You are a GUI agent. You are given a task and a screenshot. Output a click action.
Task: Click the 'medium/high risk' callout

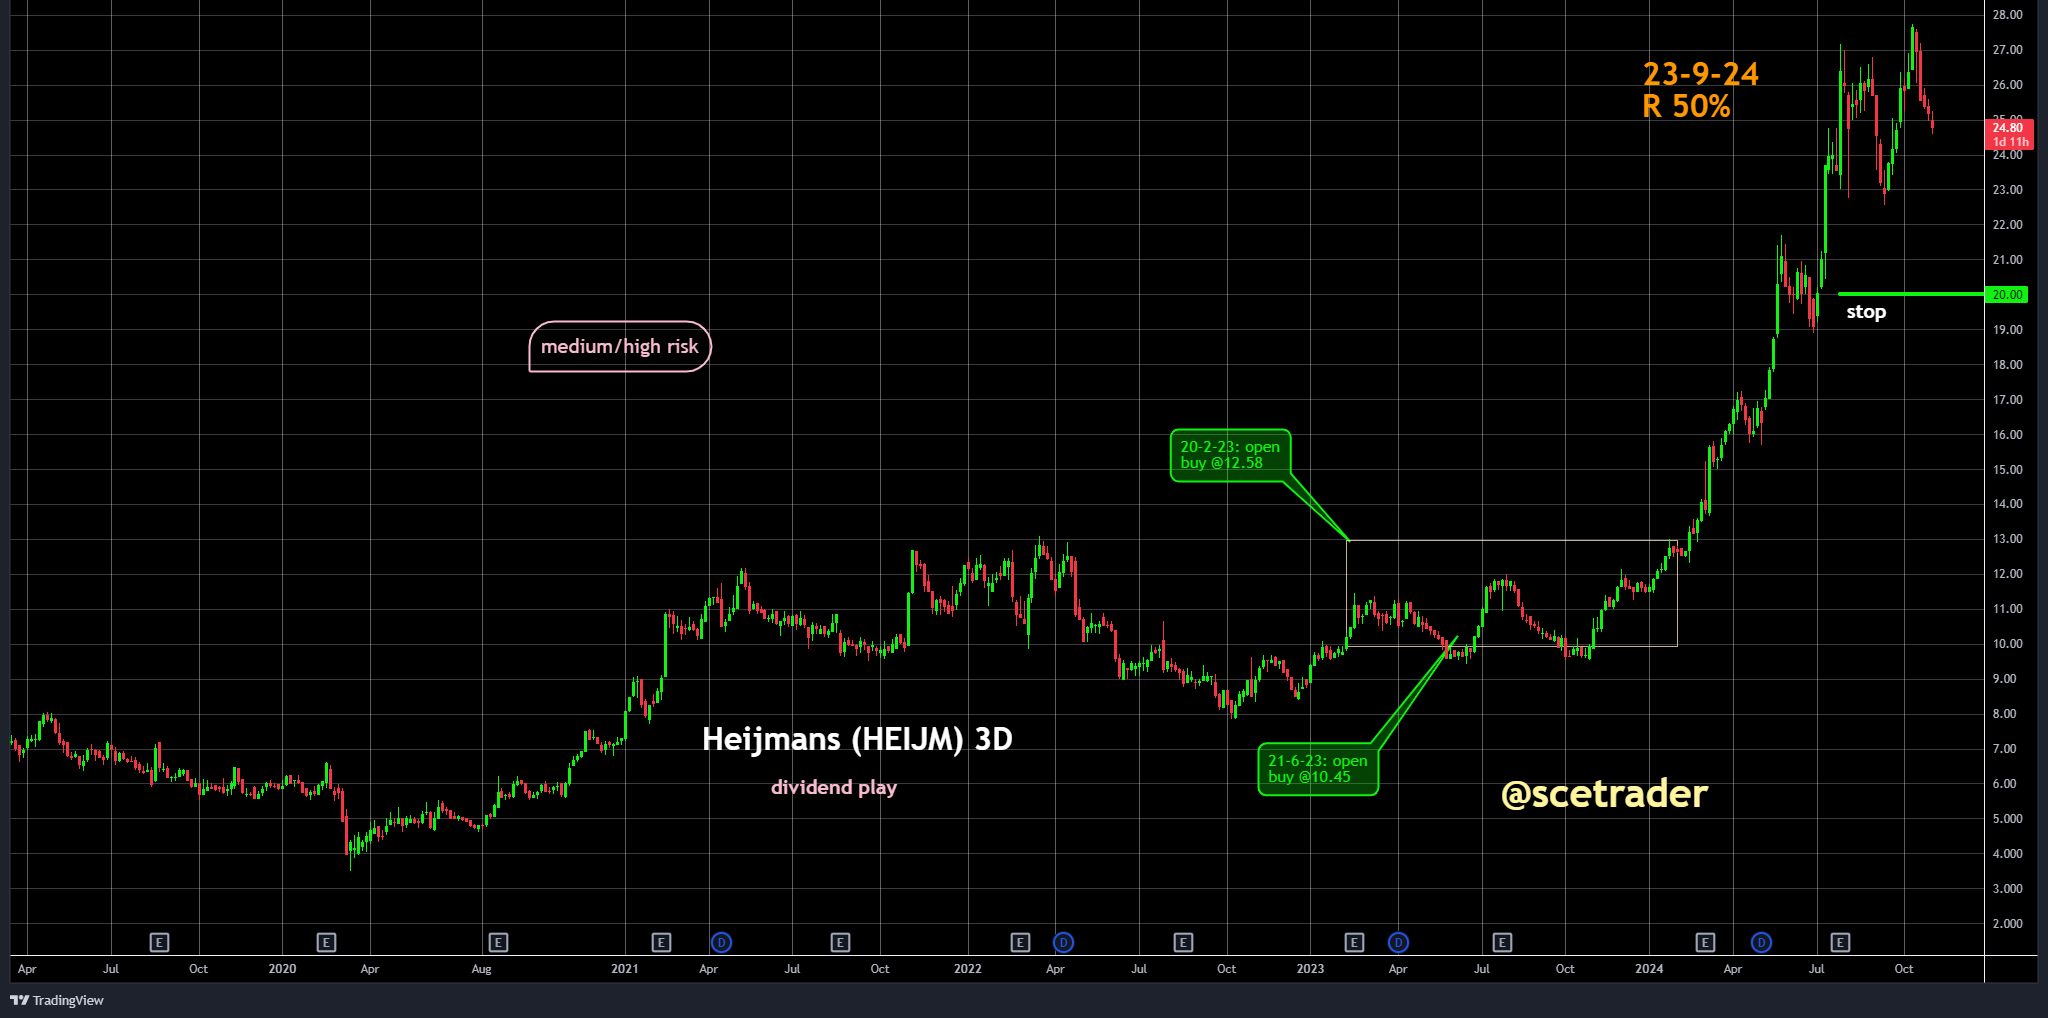620,347
